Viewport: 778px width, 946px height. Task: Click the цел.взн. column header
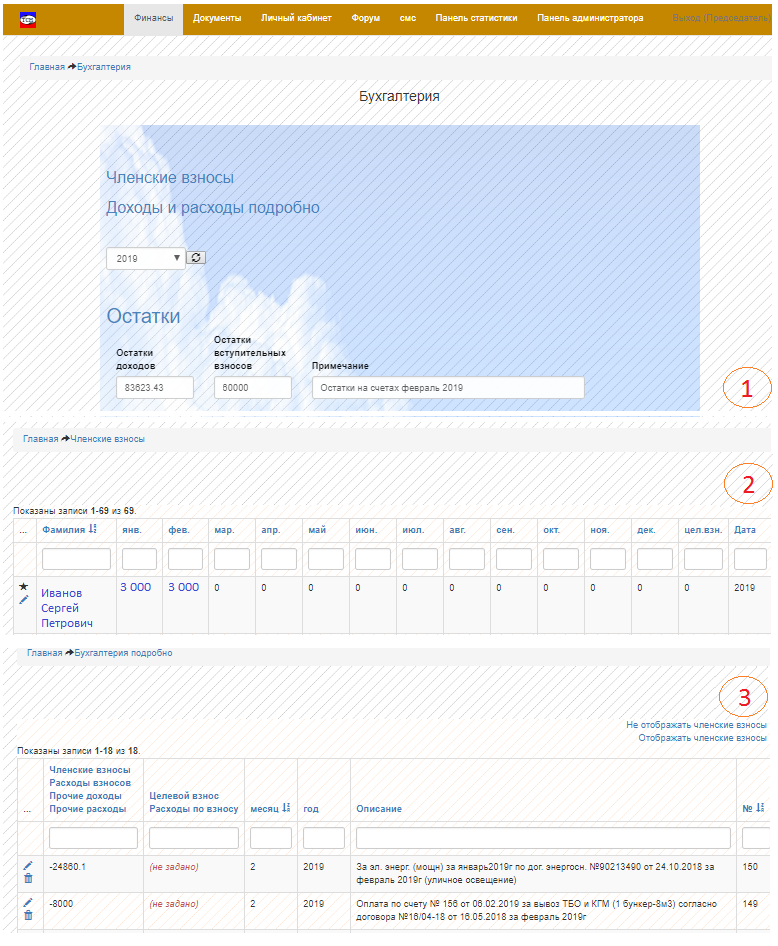point(703,530)
